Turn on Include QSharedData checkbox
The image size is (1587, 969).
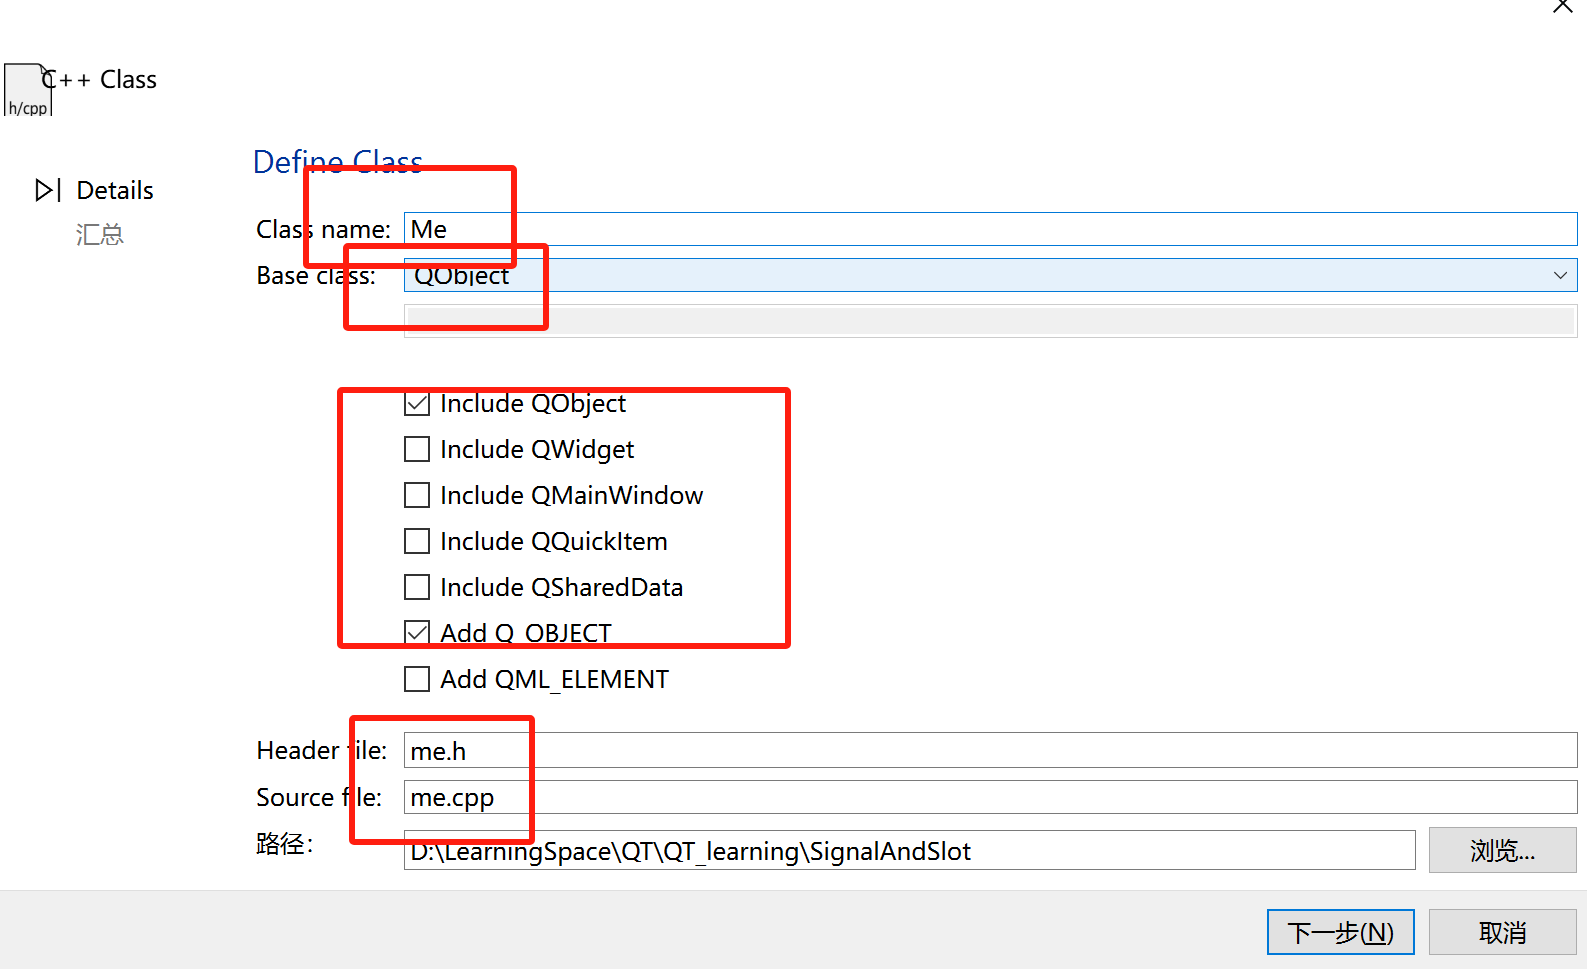417,587
